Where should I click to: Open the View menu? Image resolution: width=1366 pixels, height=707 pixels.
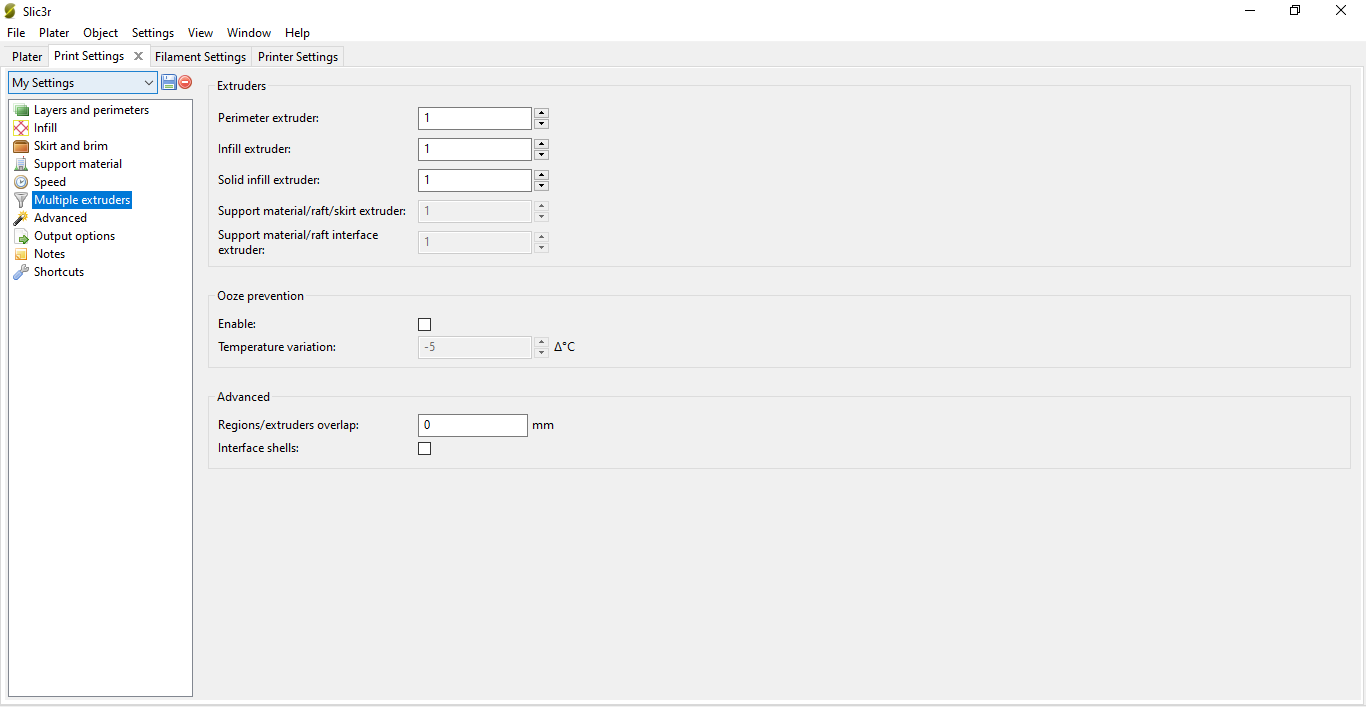tap(200, 33)
